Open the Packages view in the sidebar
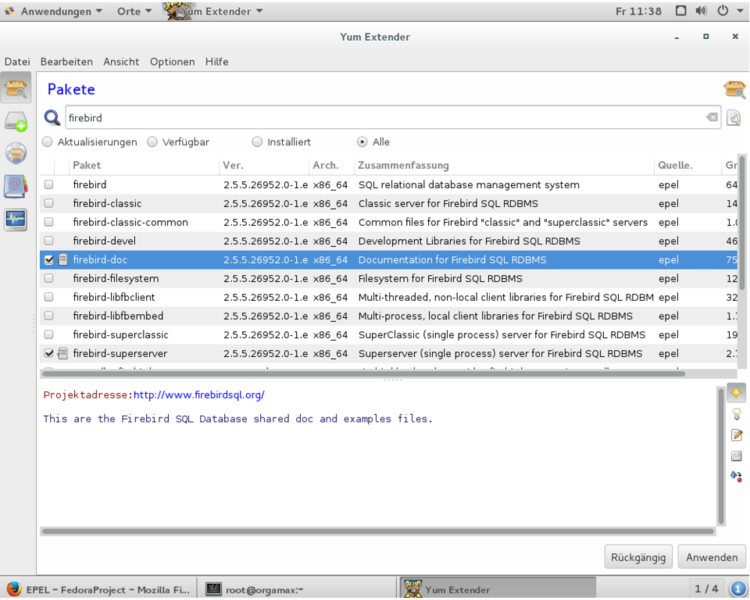The height and width of the screenshot is (600, 750). 16,88
